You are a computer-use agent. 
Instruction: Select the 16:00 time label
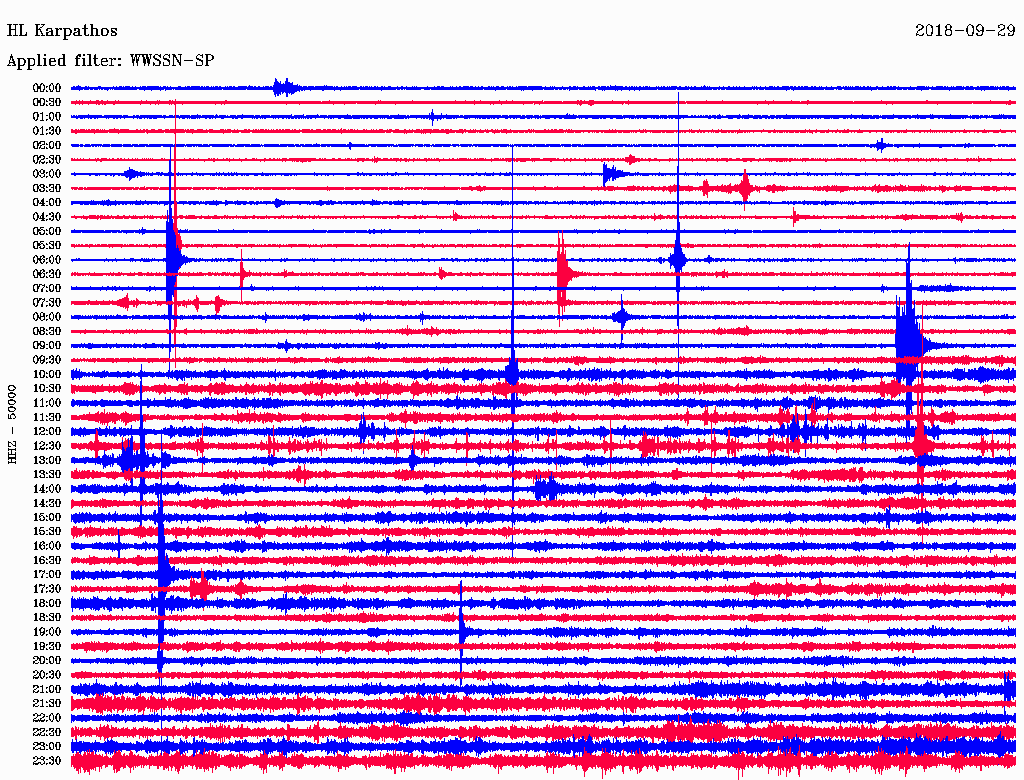(47, 546)
